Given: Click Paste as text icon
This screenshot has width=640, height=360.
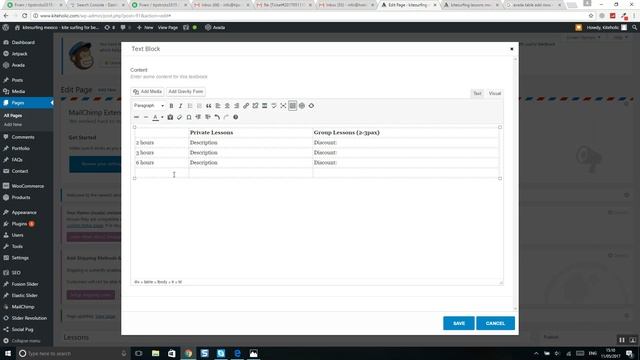Looking at the screenshot, I should click(170, 117).
